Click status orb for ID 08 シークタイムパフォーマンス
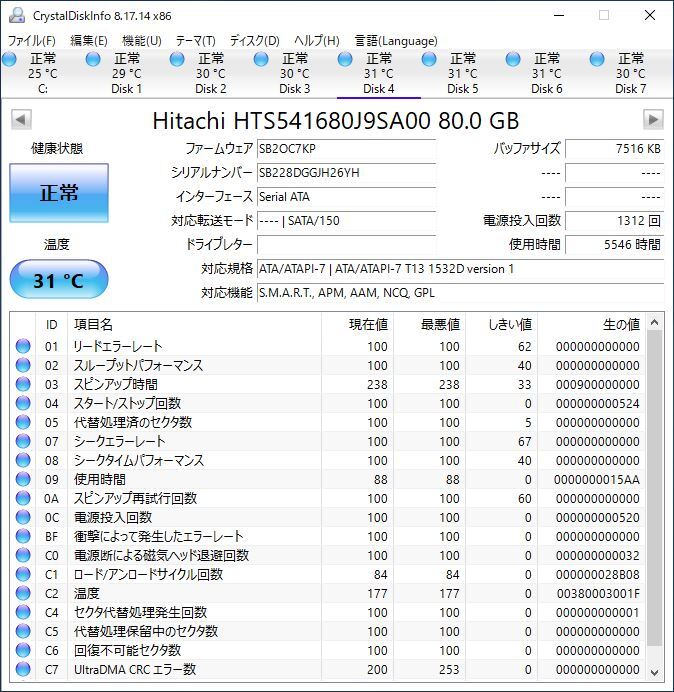The height and width of the screenshot is (692, 674). point(23,460)
